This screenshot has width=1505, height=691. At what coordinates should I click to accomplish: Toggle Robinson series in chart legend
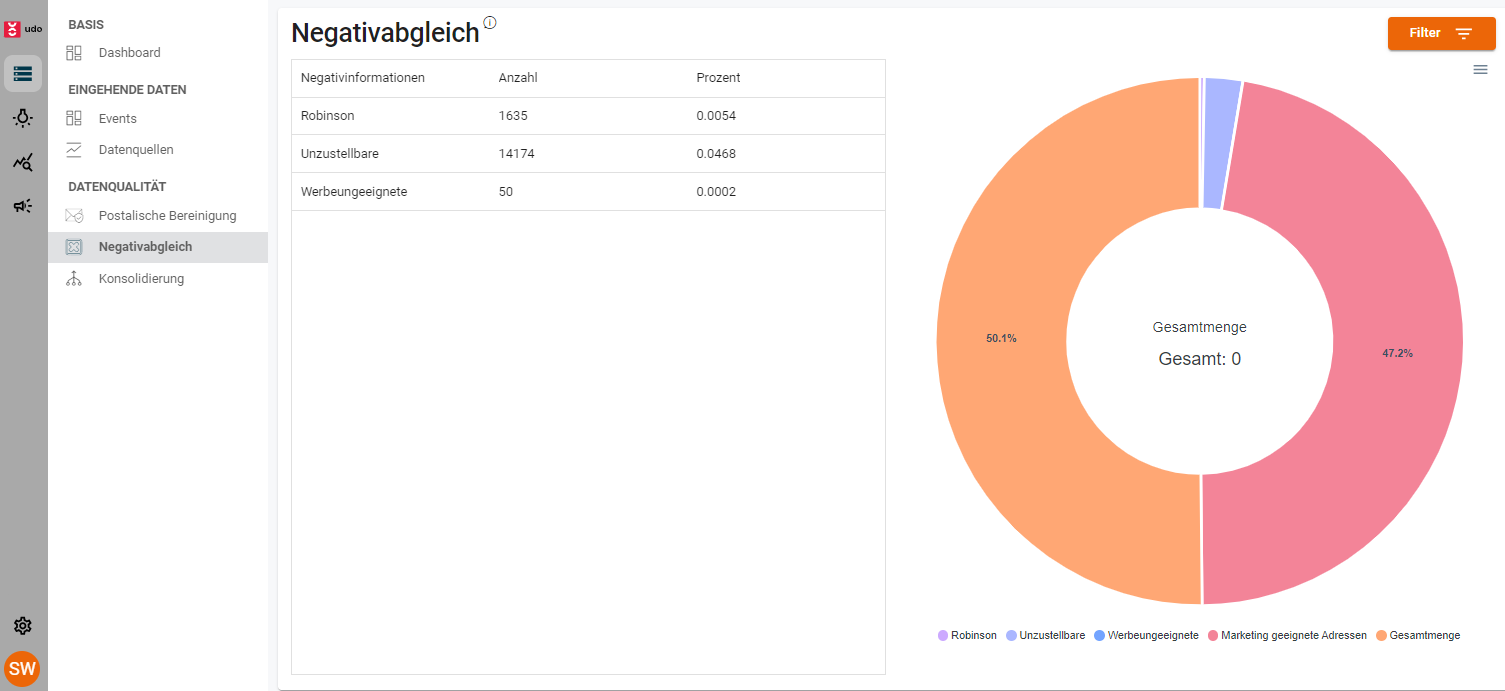coord(967,635)
